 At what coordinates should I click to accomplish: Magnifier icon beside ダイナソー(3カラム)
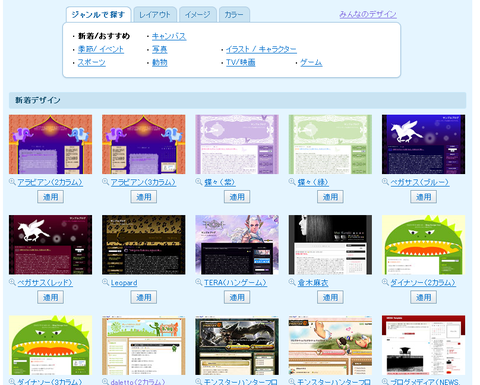[x=12, y=382]
